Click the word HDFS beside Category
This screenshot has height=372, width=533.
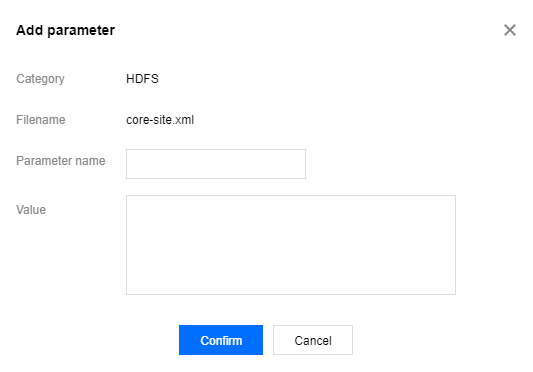142,79
